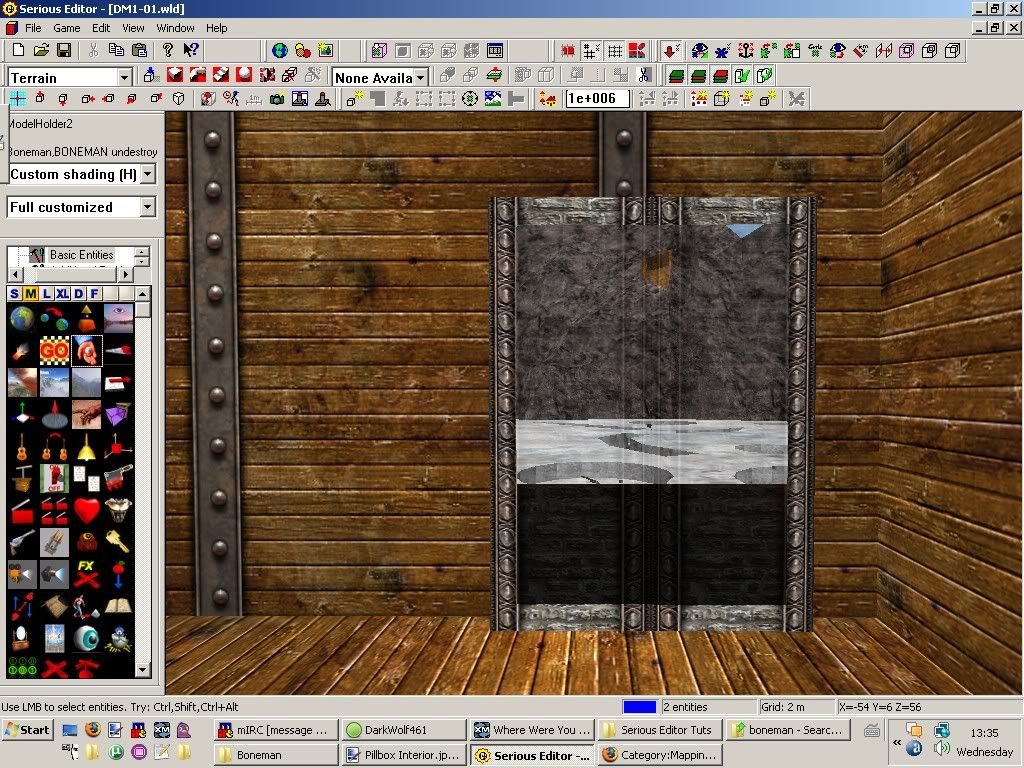Toggle the blue crosshair mode button
1024x768 pixels.
click(18, 99)
